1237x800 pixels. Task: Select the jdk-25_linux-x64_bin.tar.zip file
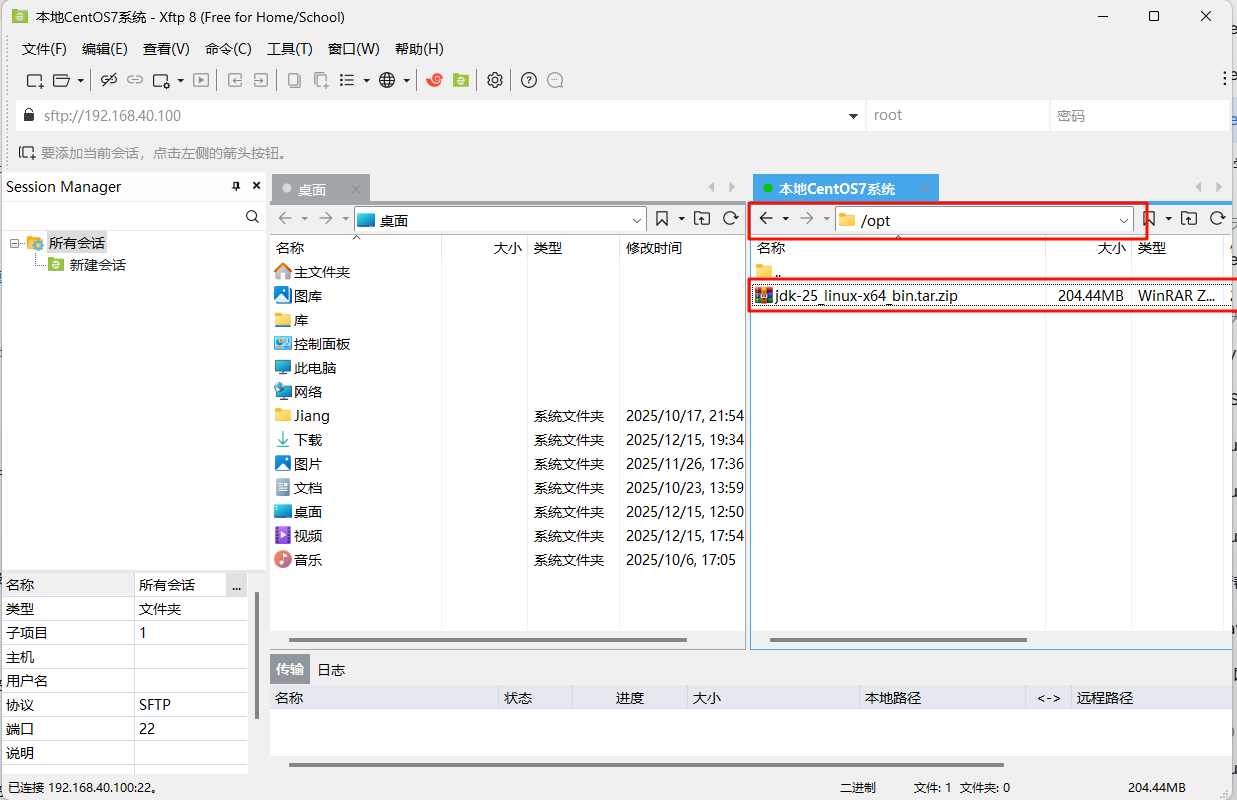click(866, 295)
